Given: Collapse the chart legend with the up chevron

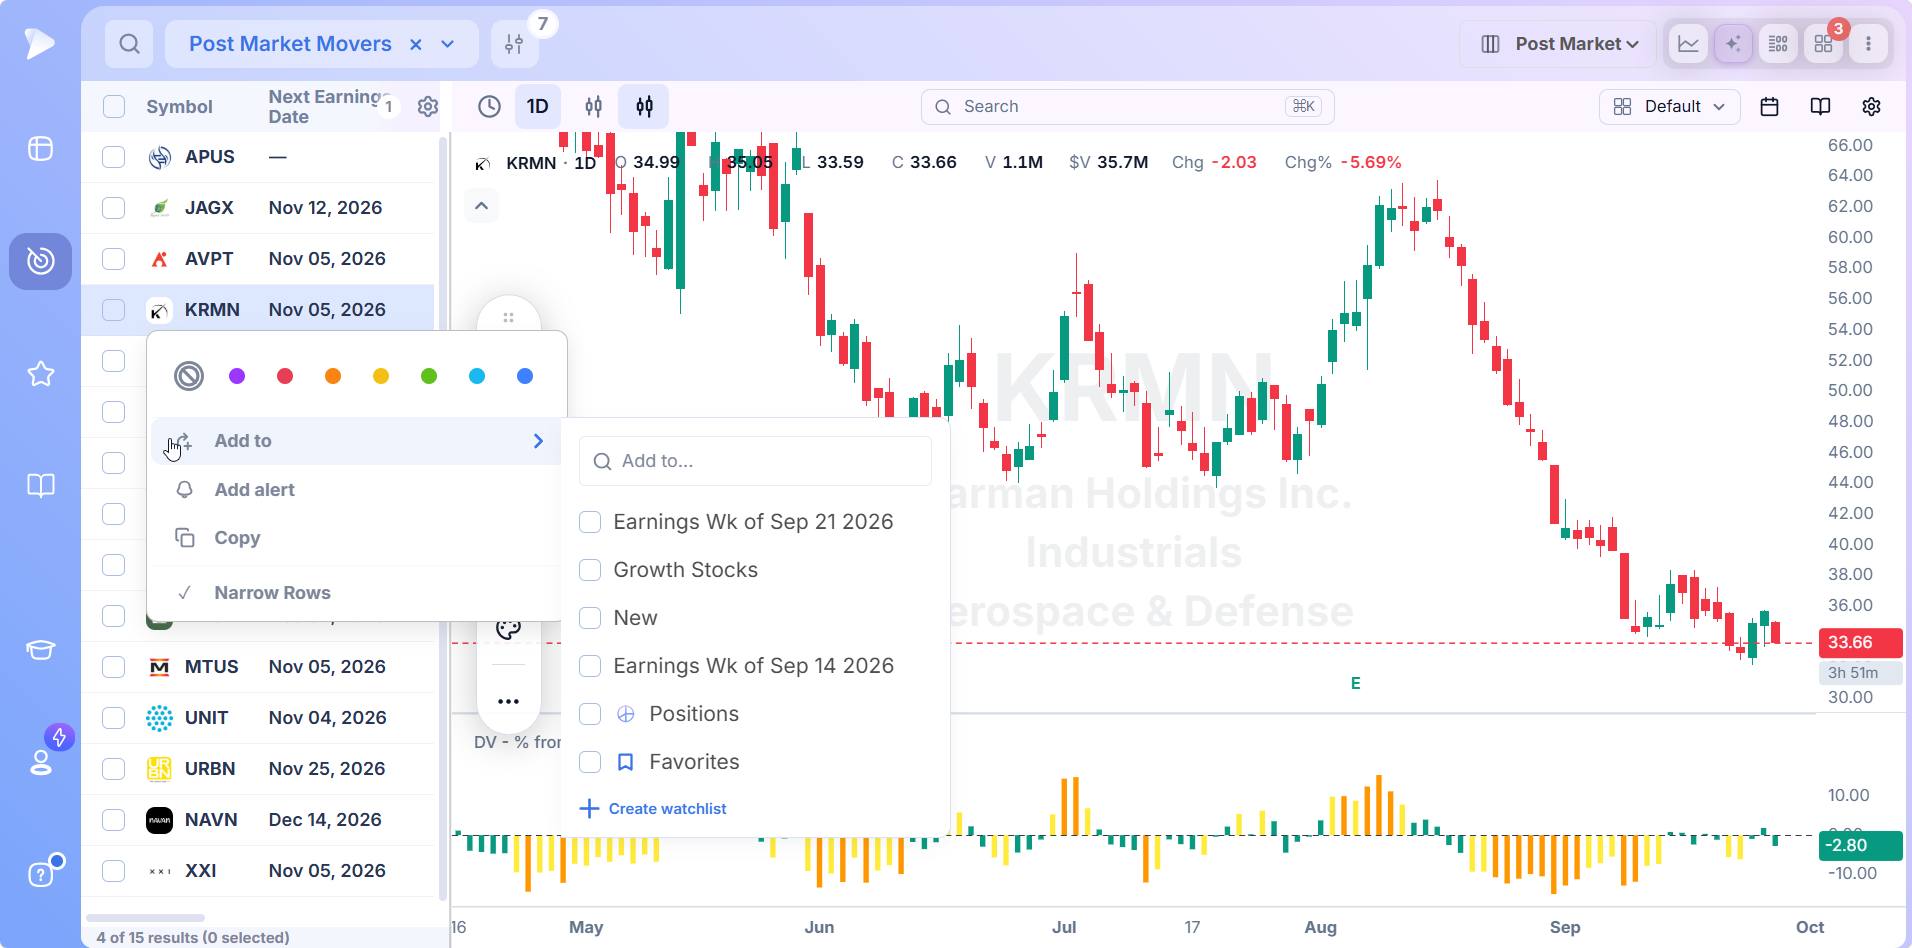Looking at the screenshot, I should click(x=481, y=206).
